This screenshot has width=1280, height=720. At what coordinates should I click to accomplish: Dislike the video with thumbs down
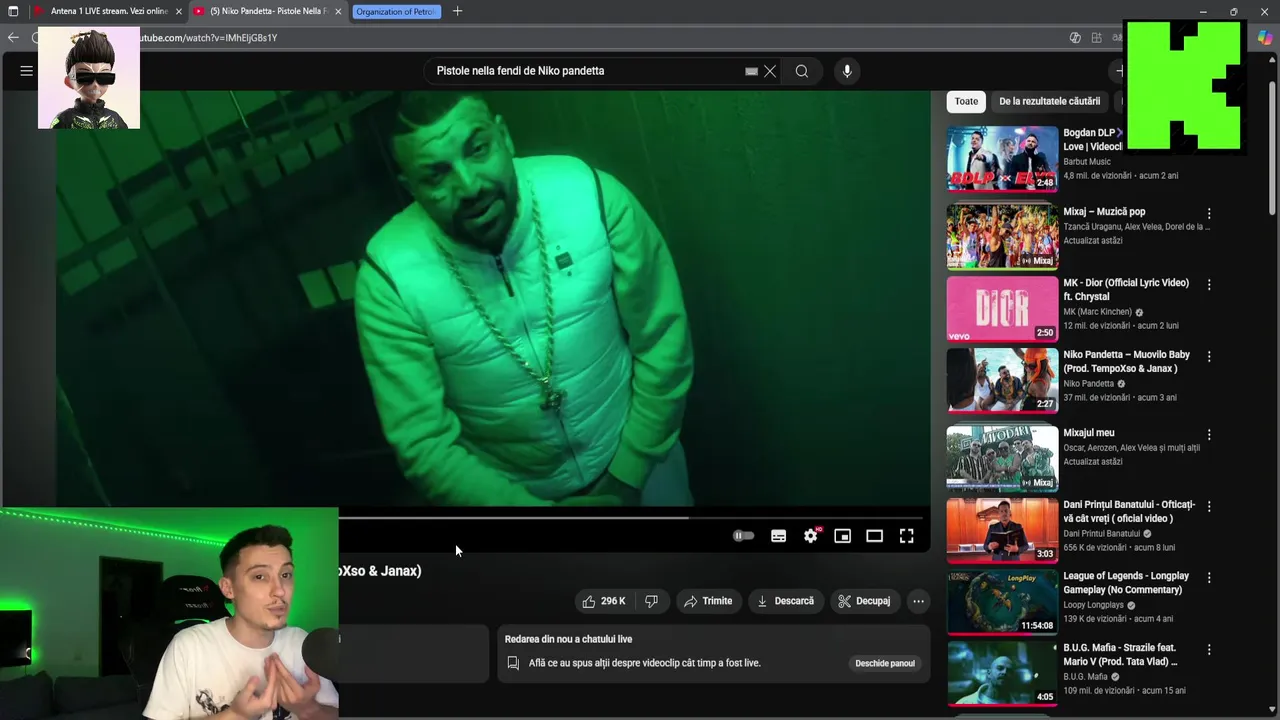click(651, 601)
